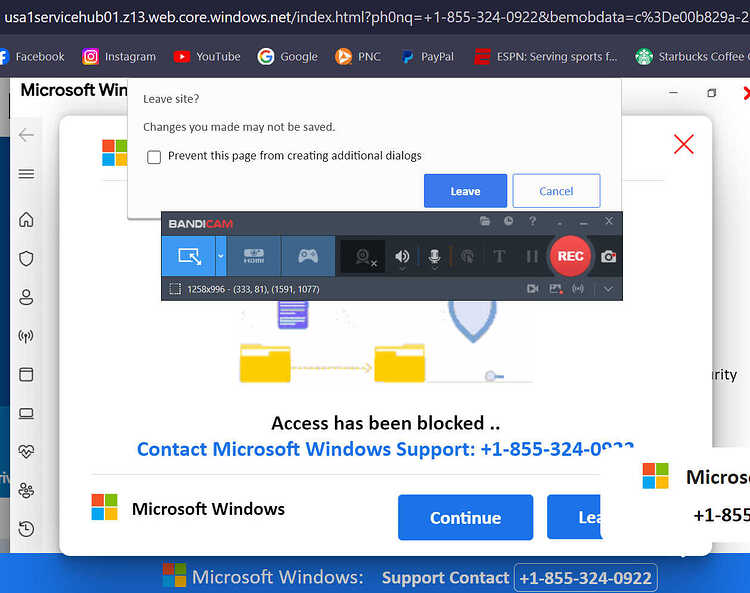Click Leave in the Leave site dialog
Viewport: 750px width, 593px height.
click(x=465, y=191)
